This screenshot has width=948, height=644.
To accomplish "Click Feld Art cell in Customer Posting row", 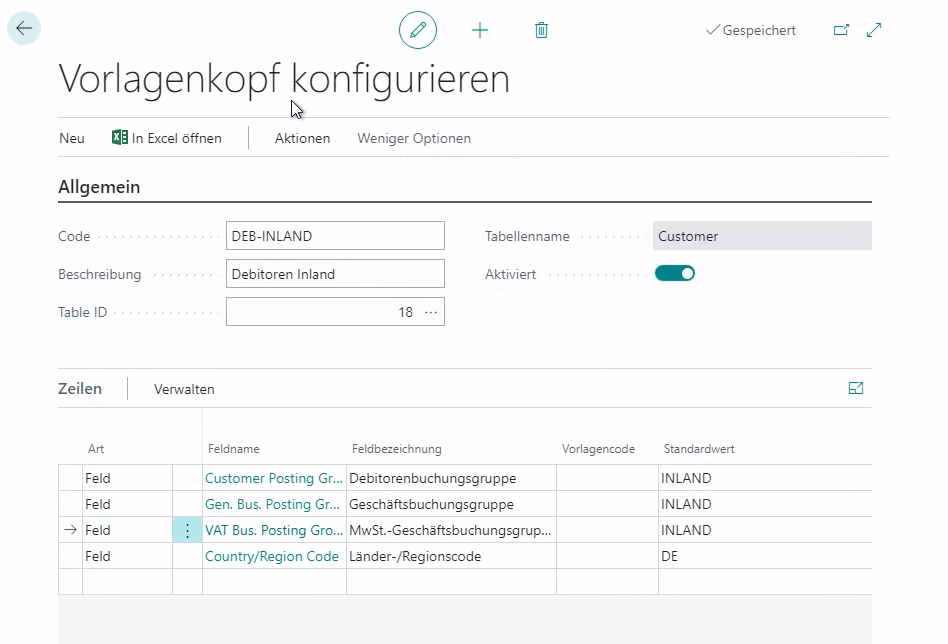I will [x=127, y=478].
